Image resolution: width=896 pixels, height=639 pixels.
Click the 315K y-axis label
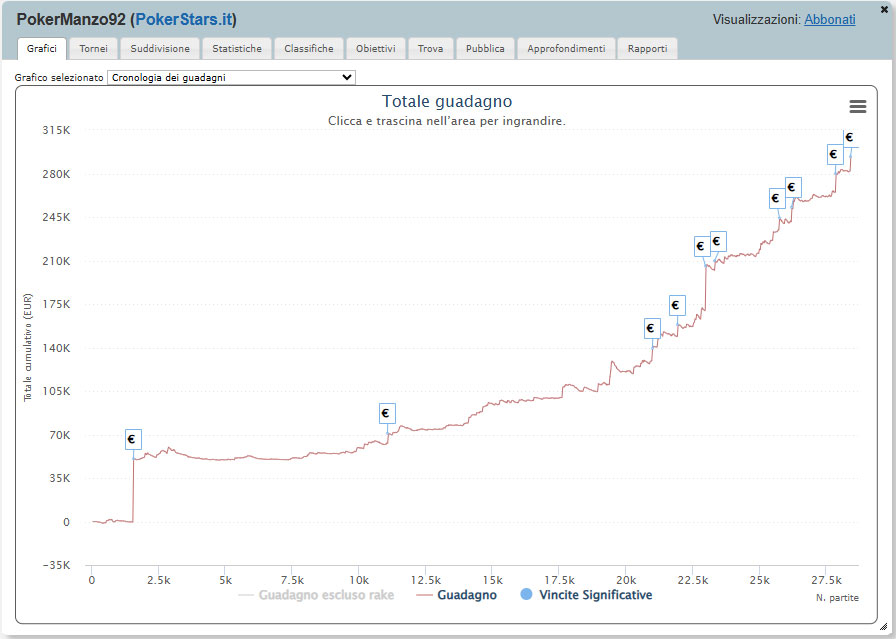56,130
